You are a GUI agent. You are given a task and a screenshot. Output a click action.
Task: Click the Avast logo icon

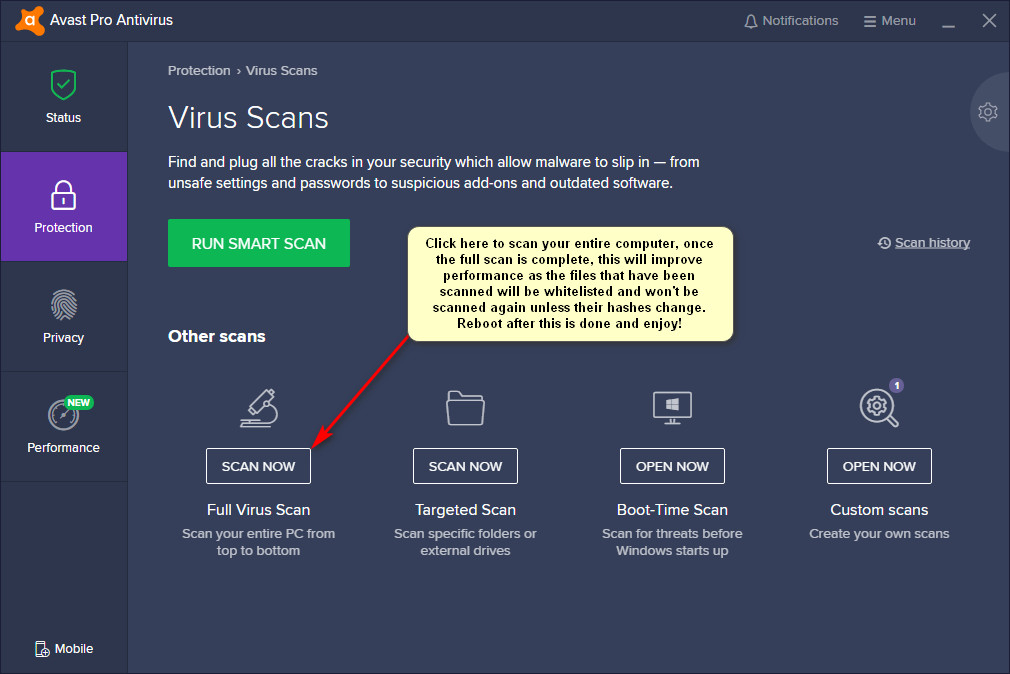click(30, 21)
